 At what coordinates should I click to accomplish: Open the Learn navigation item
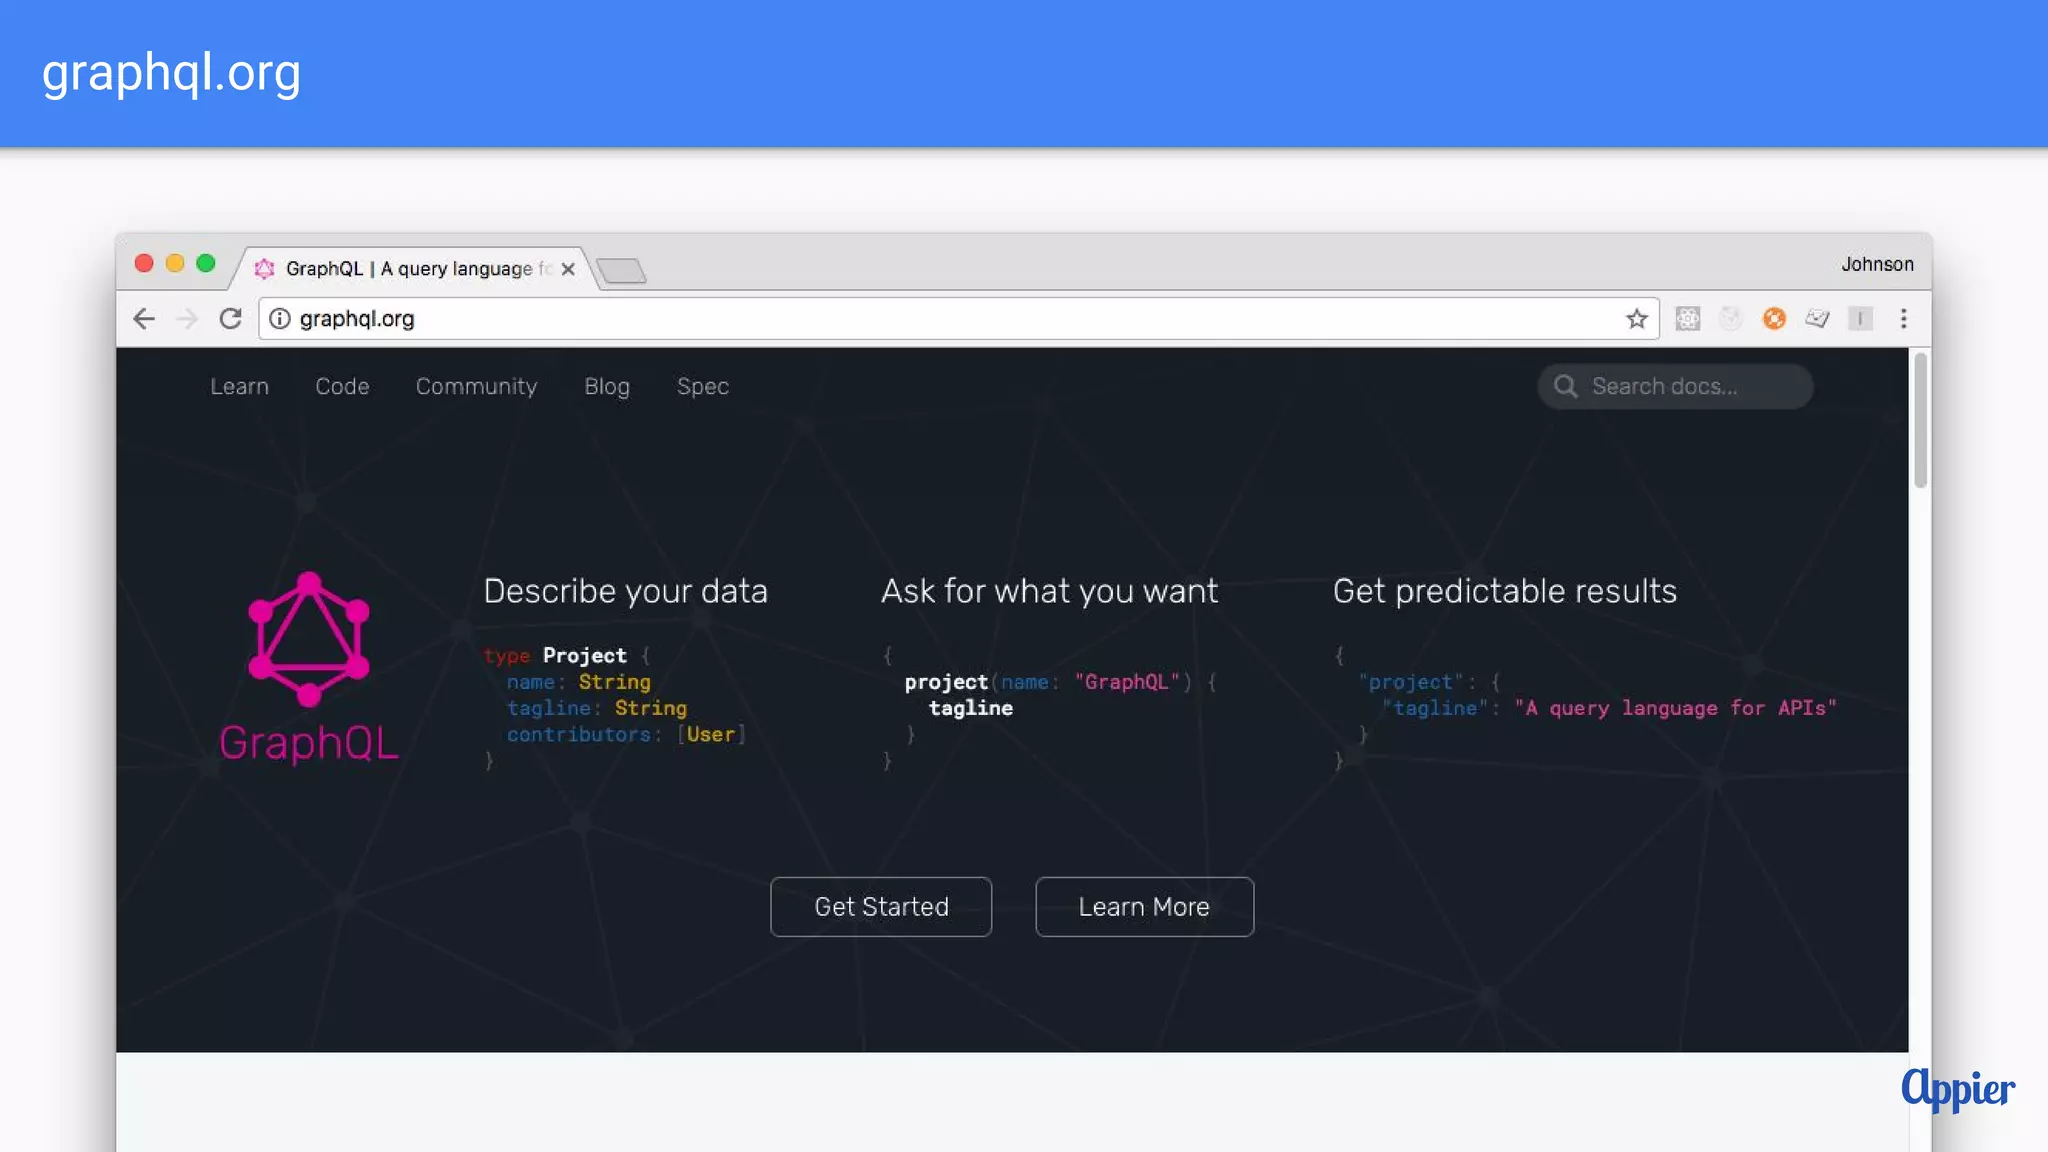(239, 387)
